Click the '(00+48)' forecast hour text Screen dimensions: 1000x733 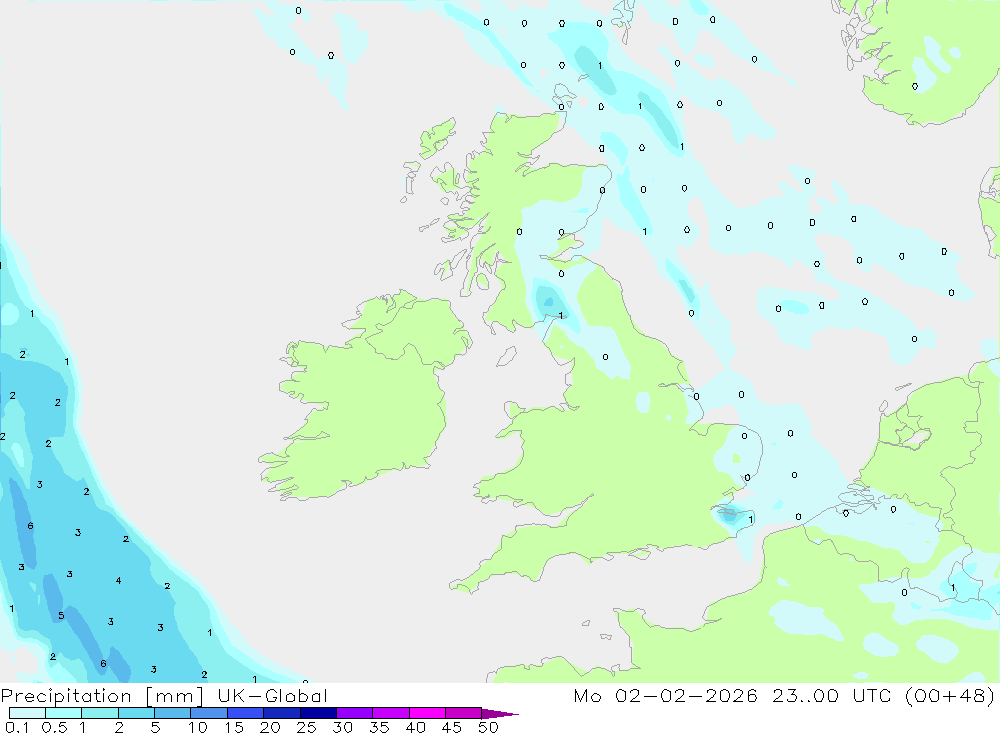(950, 696)
